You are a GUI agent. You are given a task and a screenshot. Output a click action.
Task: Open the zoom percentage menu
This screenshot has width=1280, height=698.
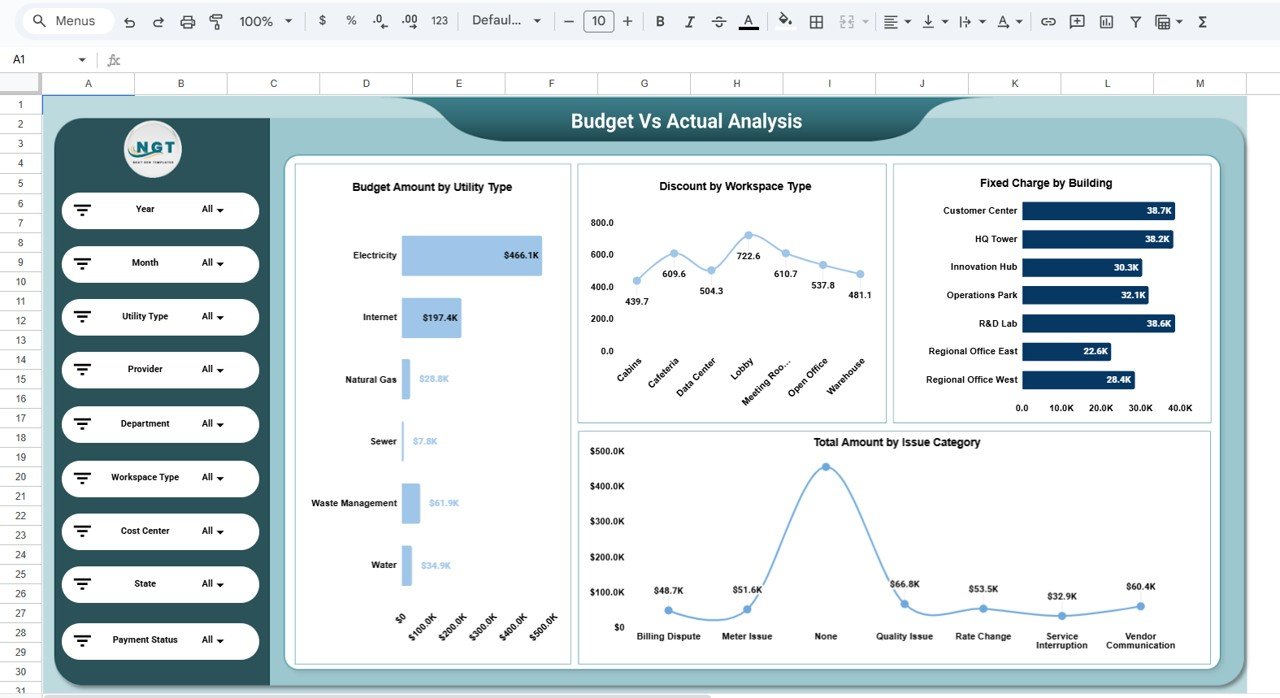tap(264, 20)
